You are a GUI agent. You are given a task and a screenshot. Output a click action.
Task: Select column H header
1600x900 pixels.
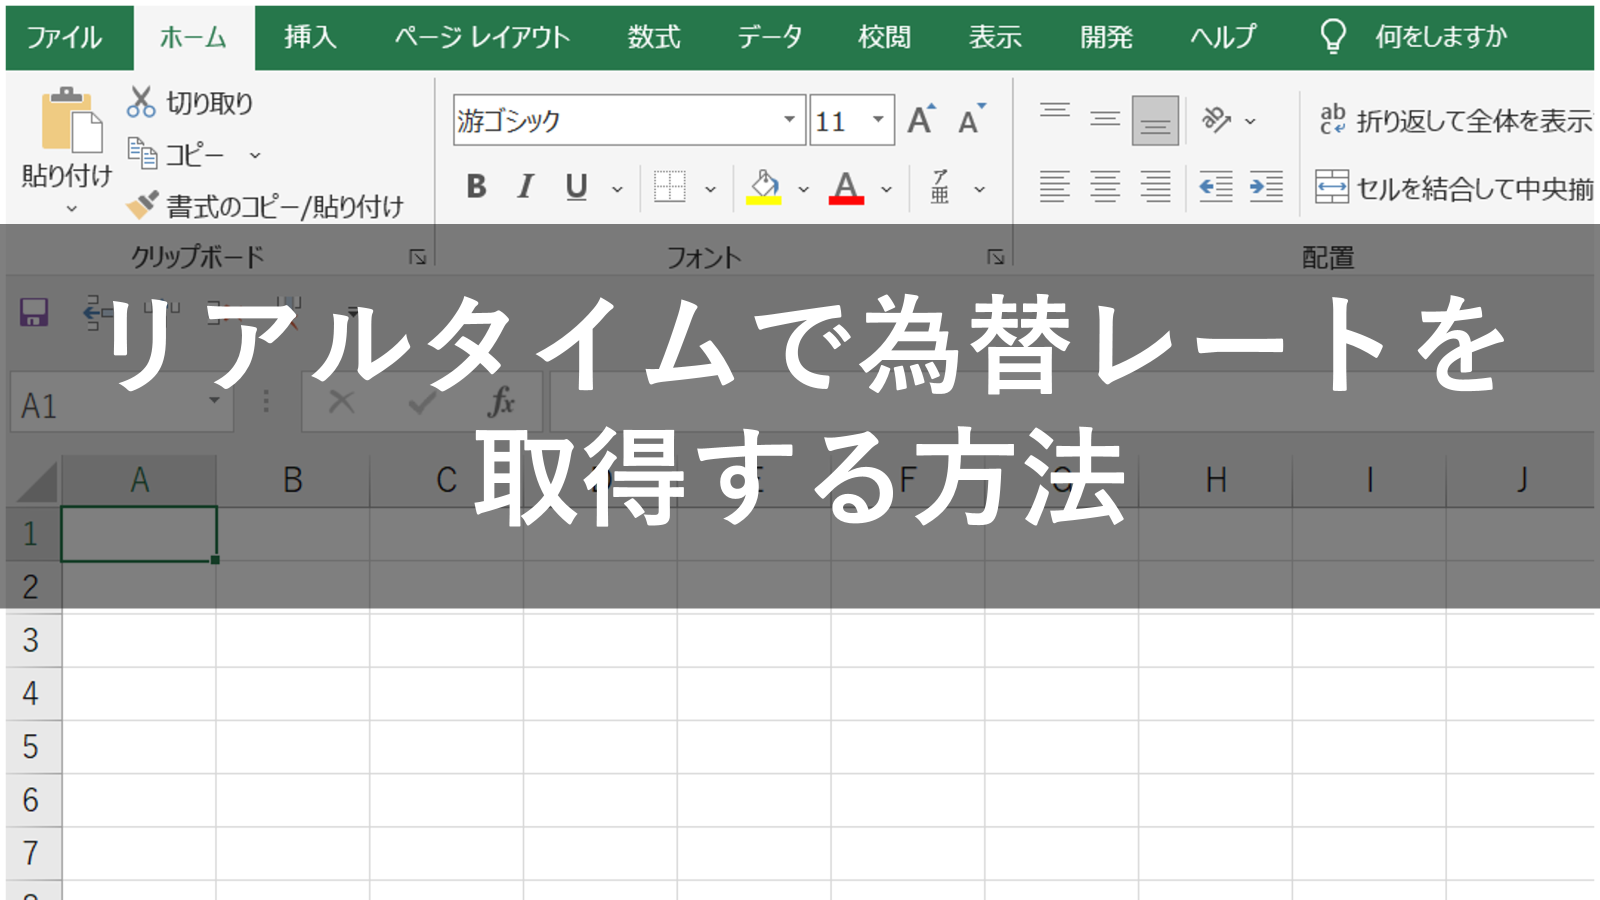[1215, 480]
